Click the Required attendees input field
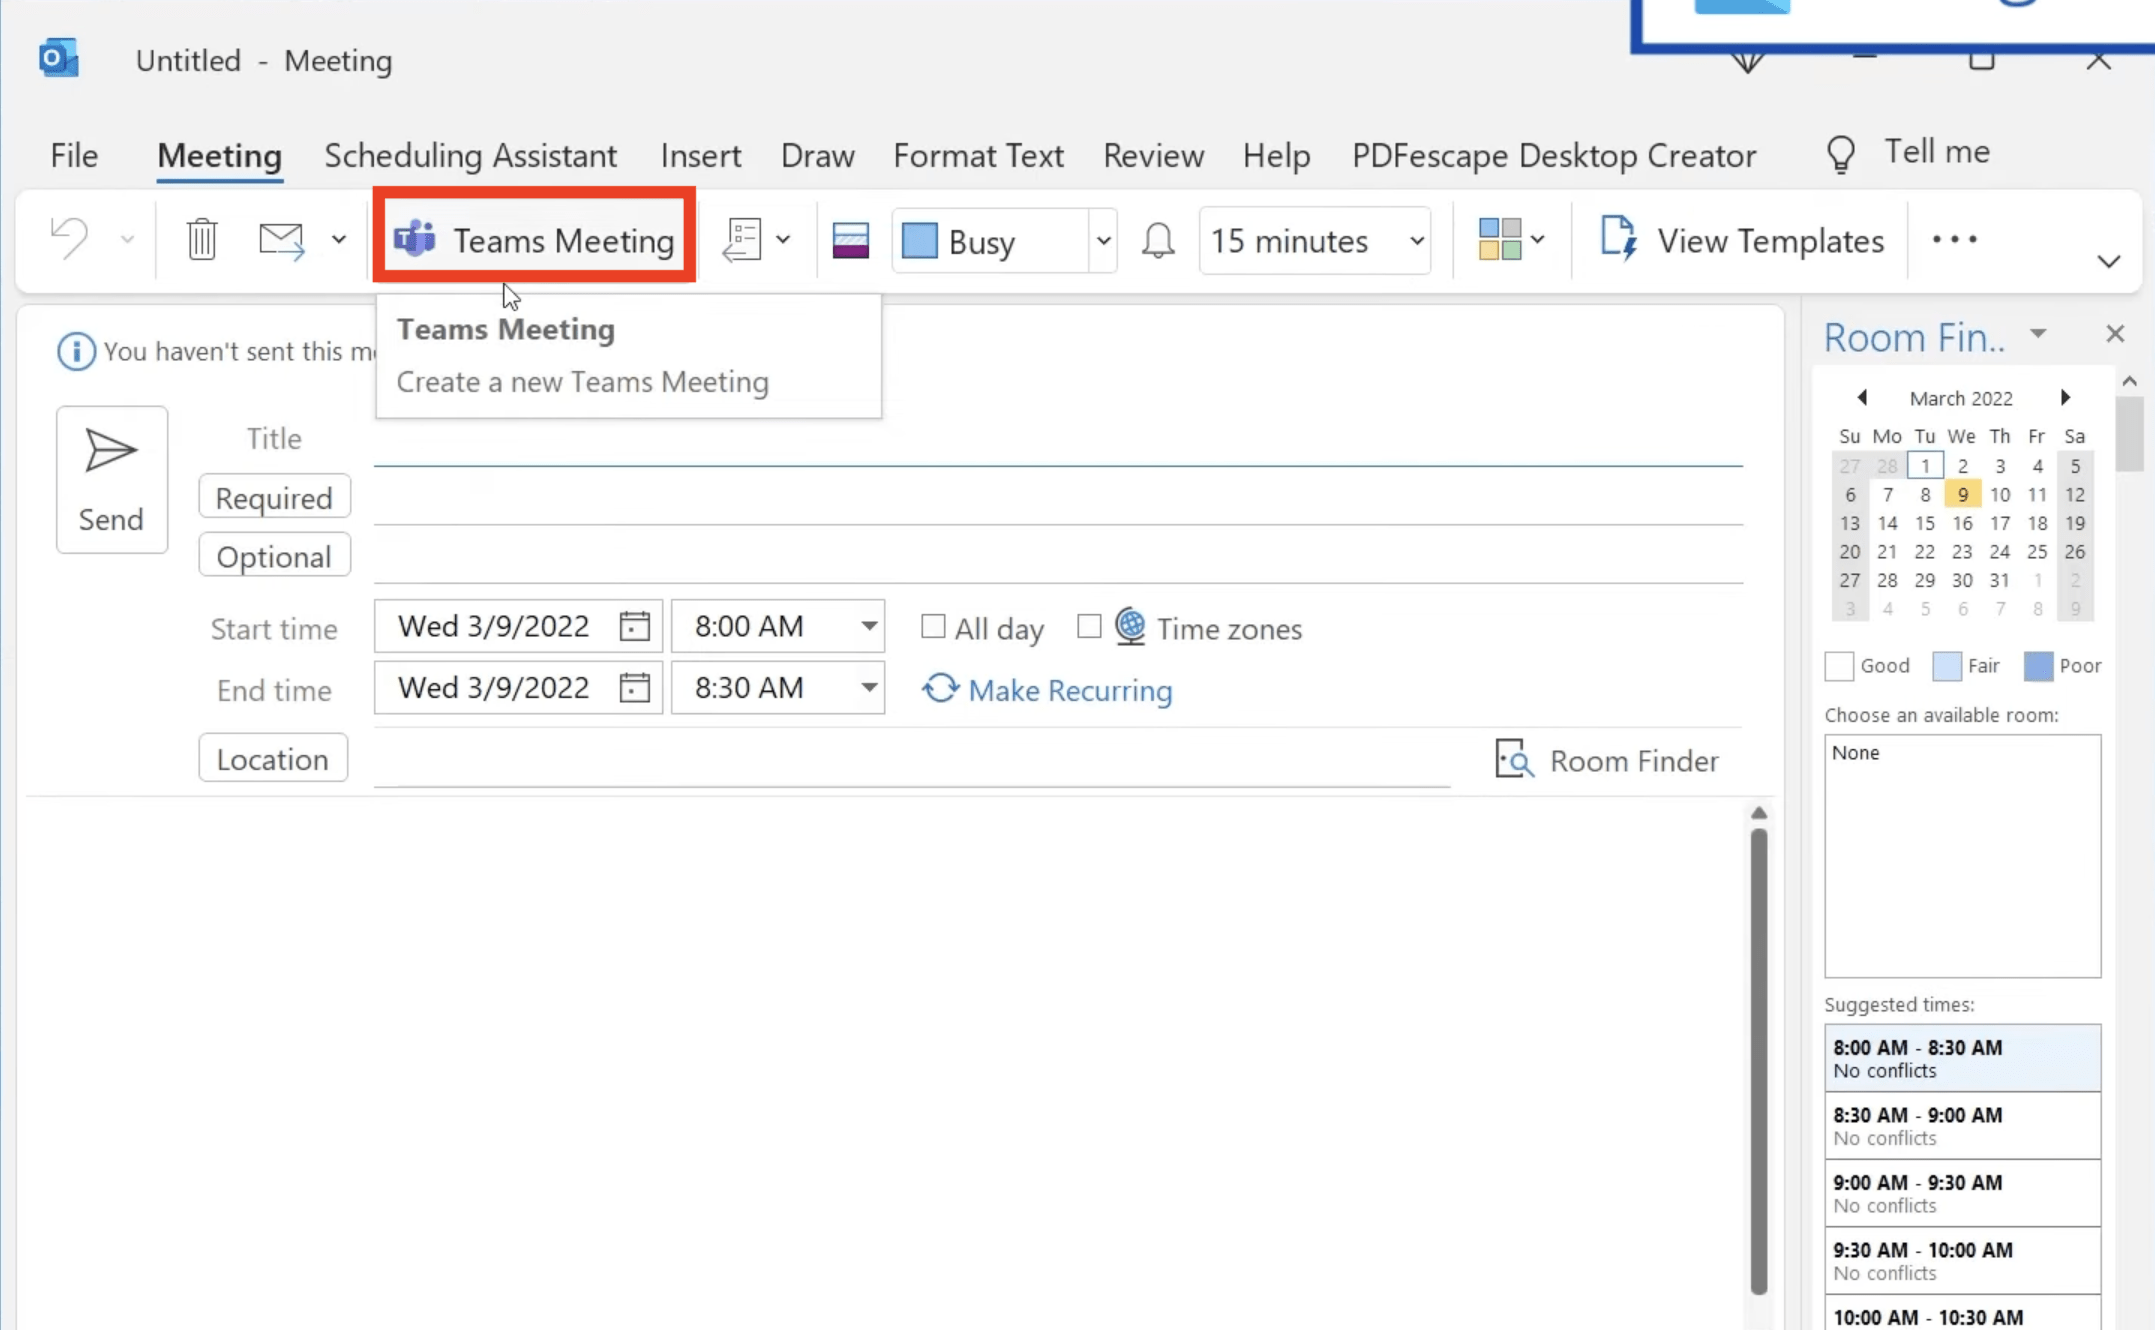 point(1058,498)
